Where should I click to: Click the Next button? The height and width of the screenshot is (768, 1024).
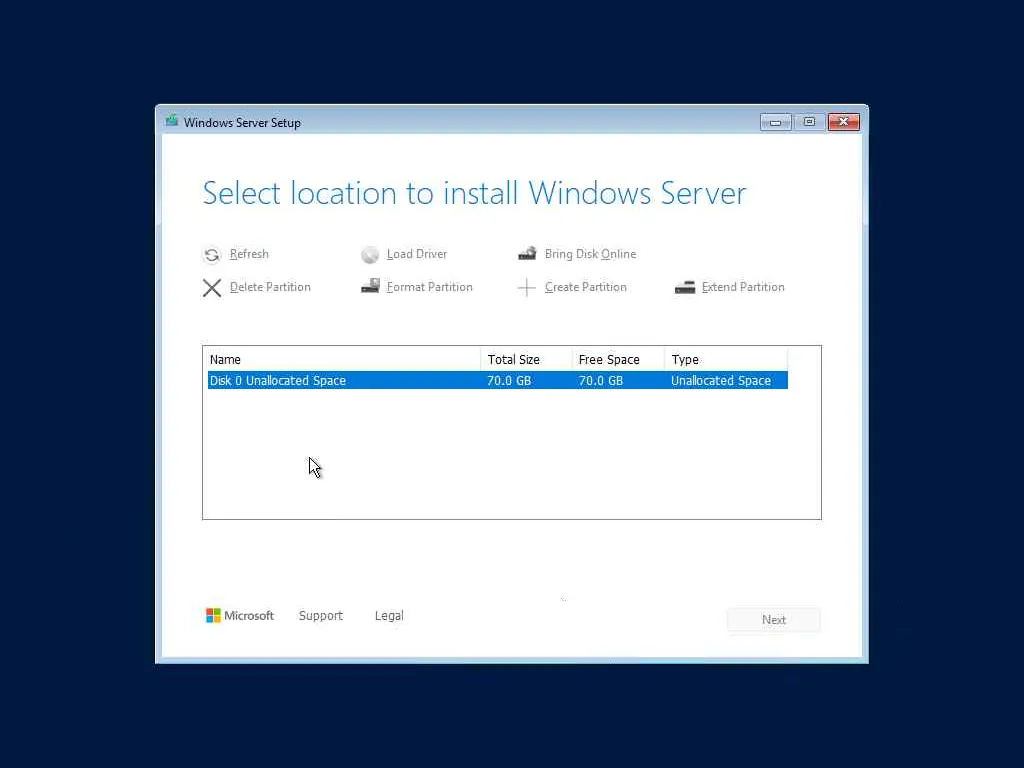click(774, 620)
